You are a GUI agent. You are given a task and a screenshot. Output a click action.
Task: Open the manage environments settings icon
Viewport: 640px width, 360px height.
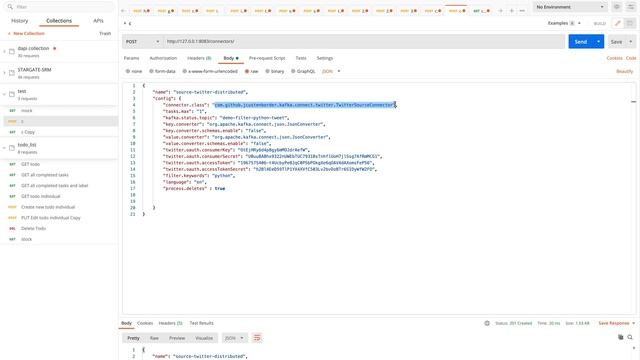(631, 7)
